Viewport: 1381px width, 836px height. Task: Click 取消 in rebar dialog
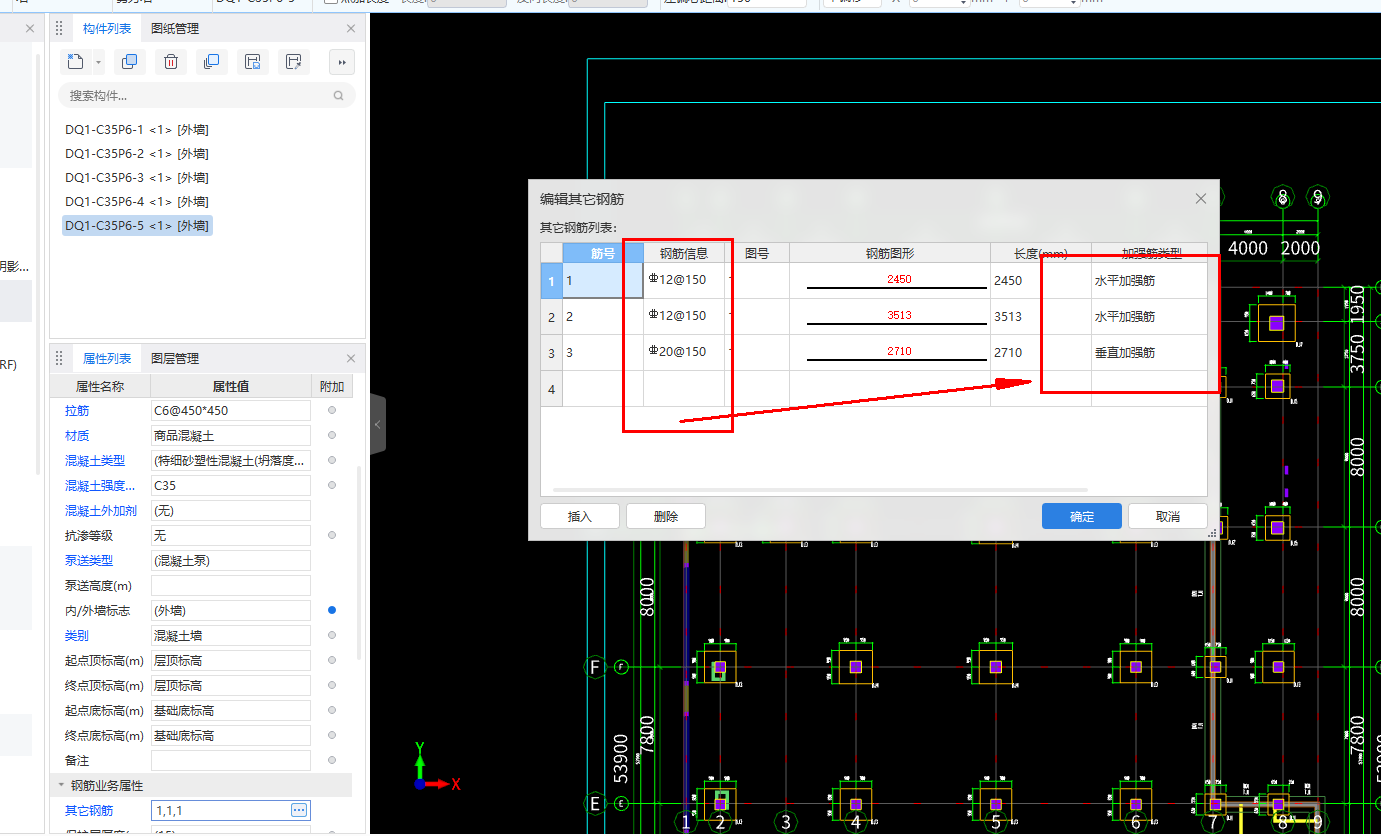click(1168, 516)
